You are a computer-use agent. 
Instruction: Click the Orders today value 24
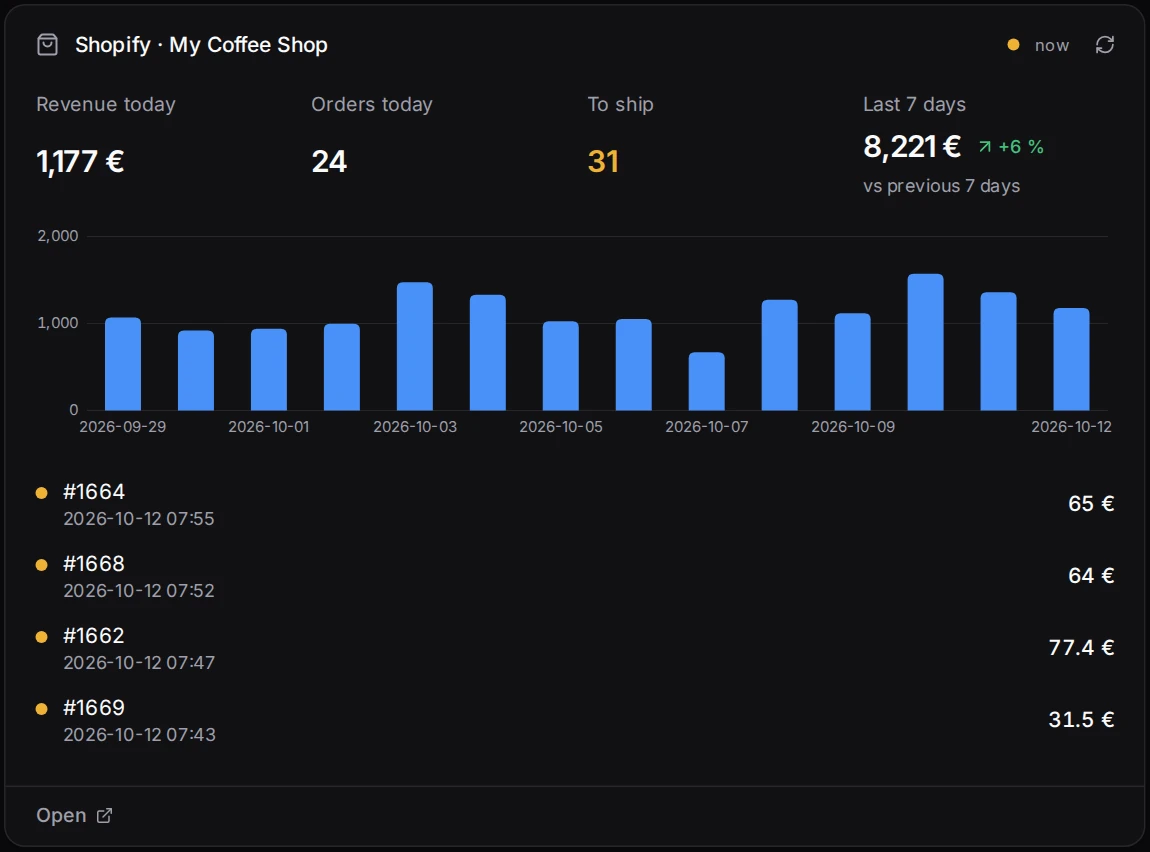tap(329, 161)
